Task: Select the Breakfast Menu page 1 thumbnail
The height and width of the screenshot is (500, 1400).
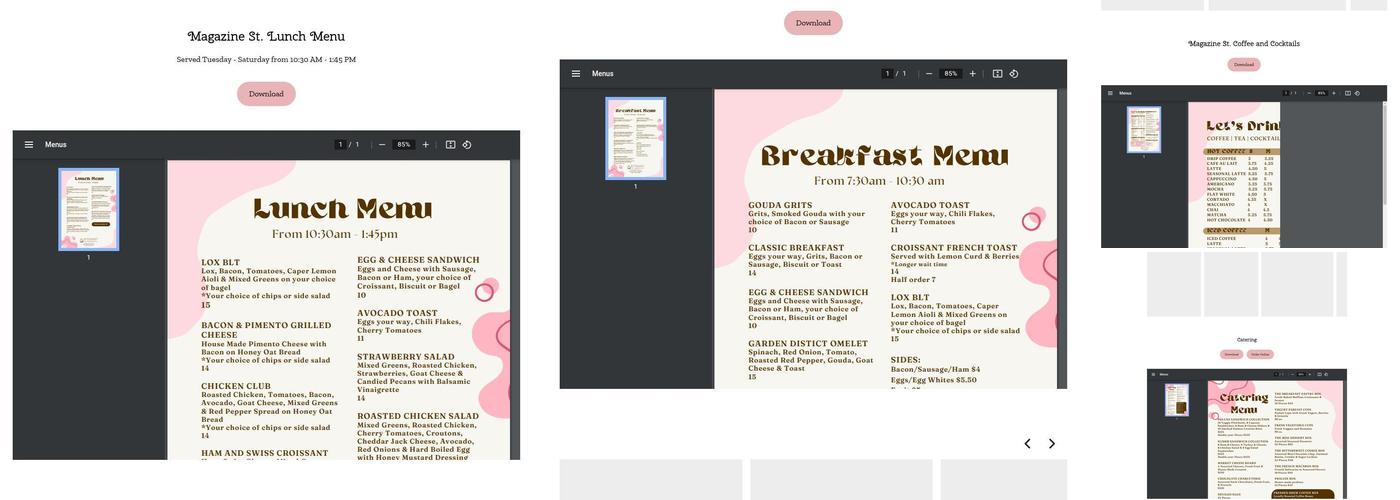Action: [635, 138]
